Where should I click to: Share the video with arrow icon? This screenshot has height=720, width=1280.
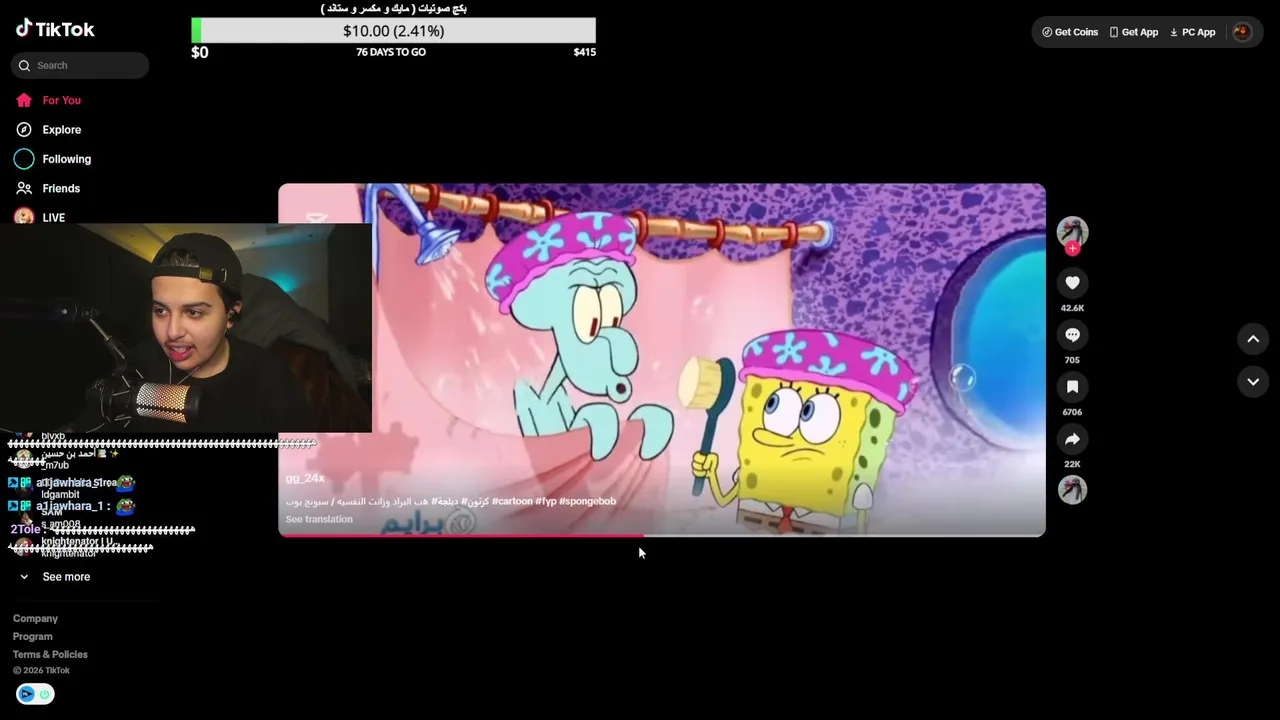1072,439
